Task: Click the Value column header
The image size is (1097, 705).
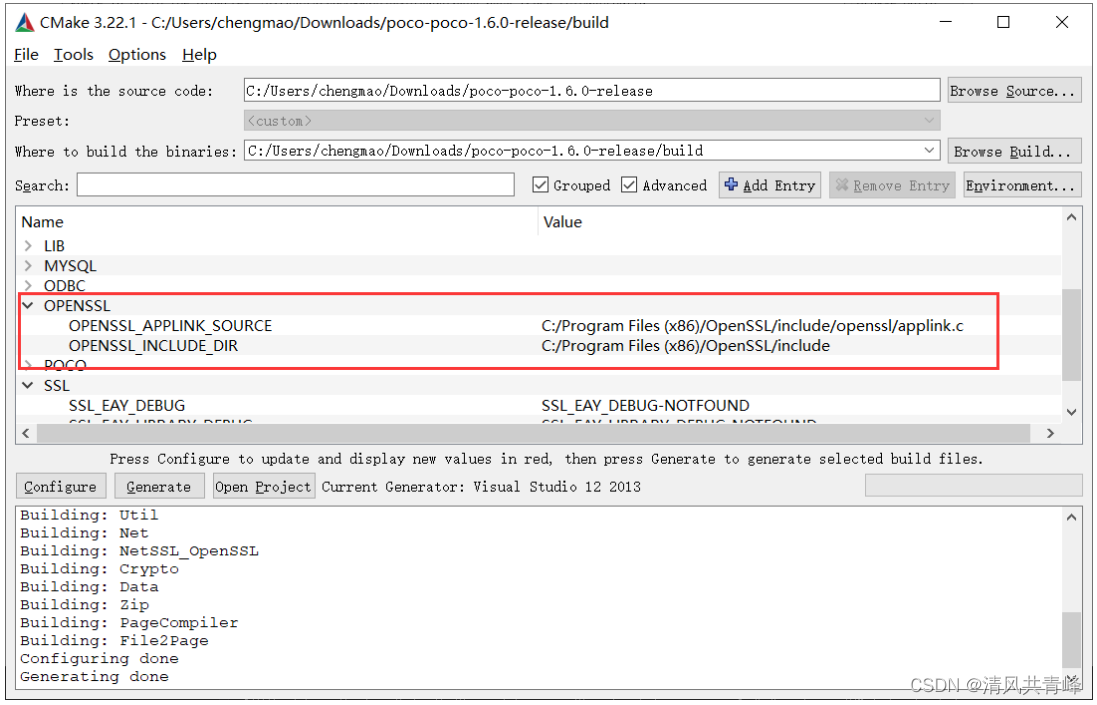Action: [562, 222]
